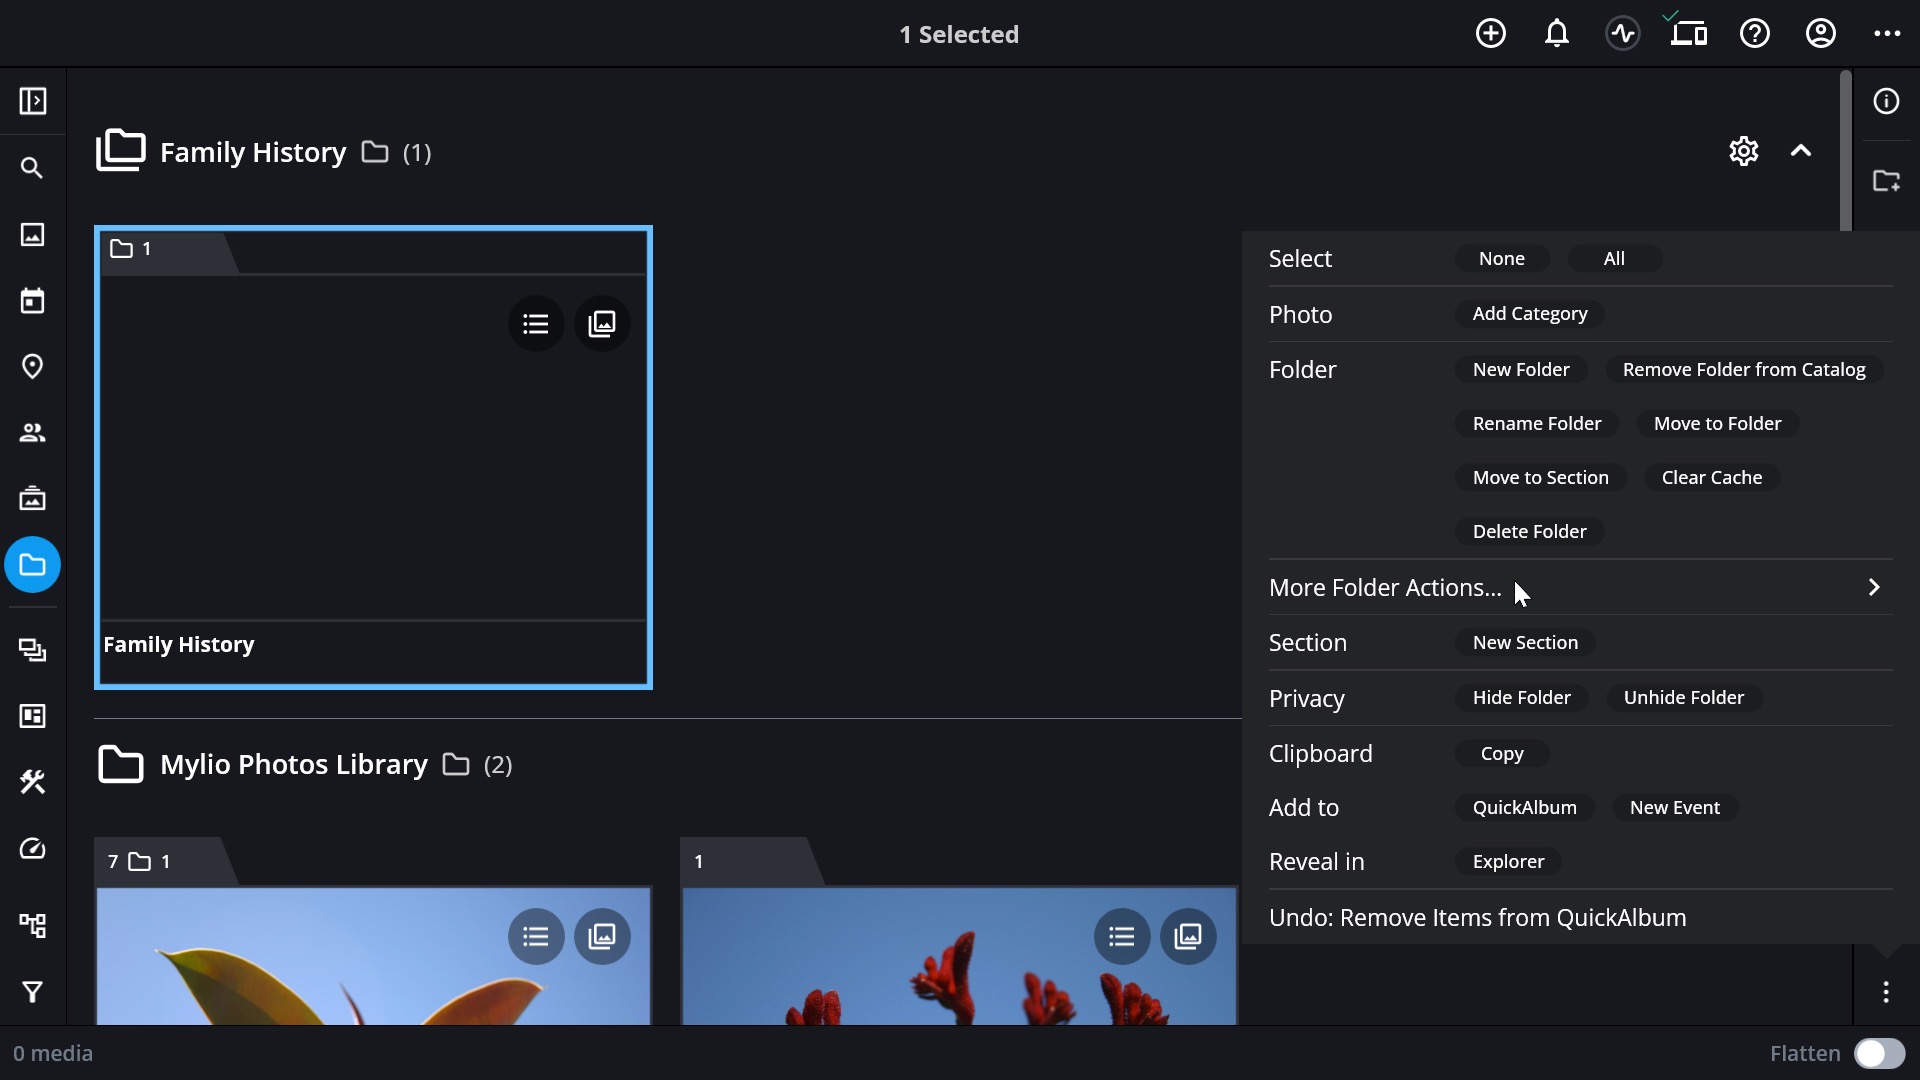1920x1080 pixels.
Task: Open the Help question mark icon
Action: pyautogui.click(x=1755, y=34)
